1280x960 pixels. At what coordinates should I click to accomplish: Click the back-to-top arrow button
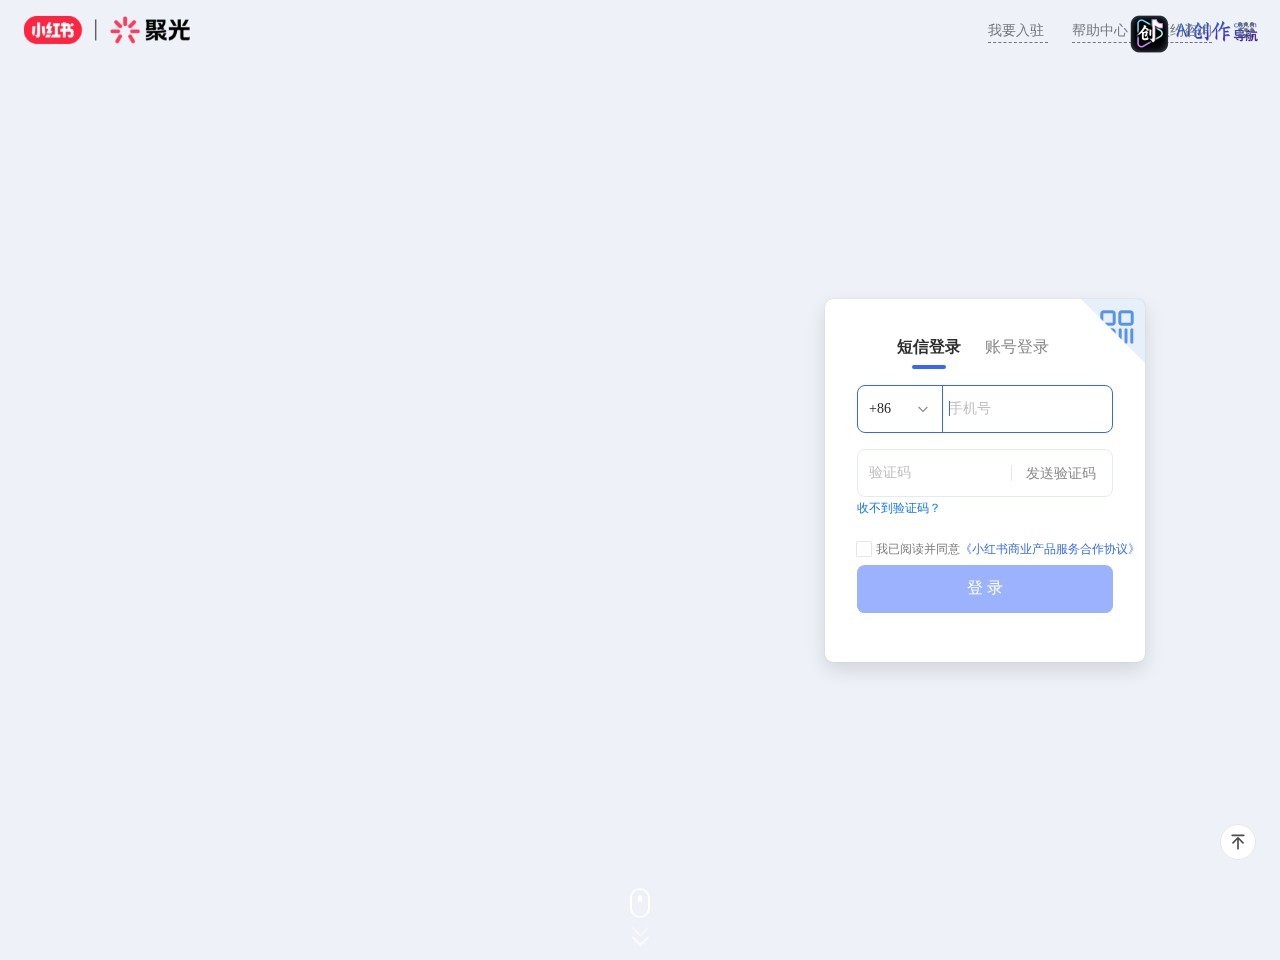pyautogui.click(x=1238, y=842)
